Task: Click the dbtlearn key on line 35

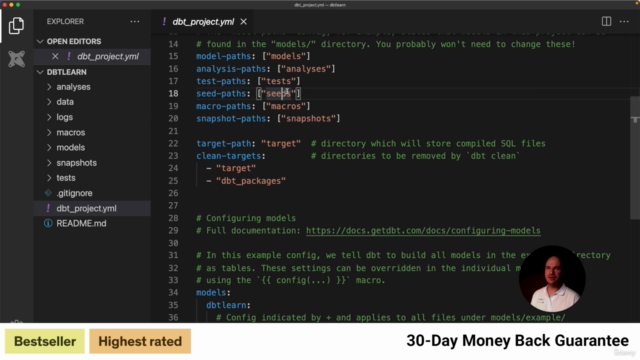Action: click(226, 305)
